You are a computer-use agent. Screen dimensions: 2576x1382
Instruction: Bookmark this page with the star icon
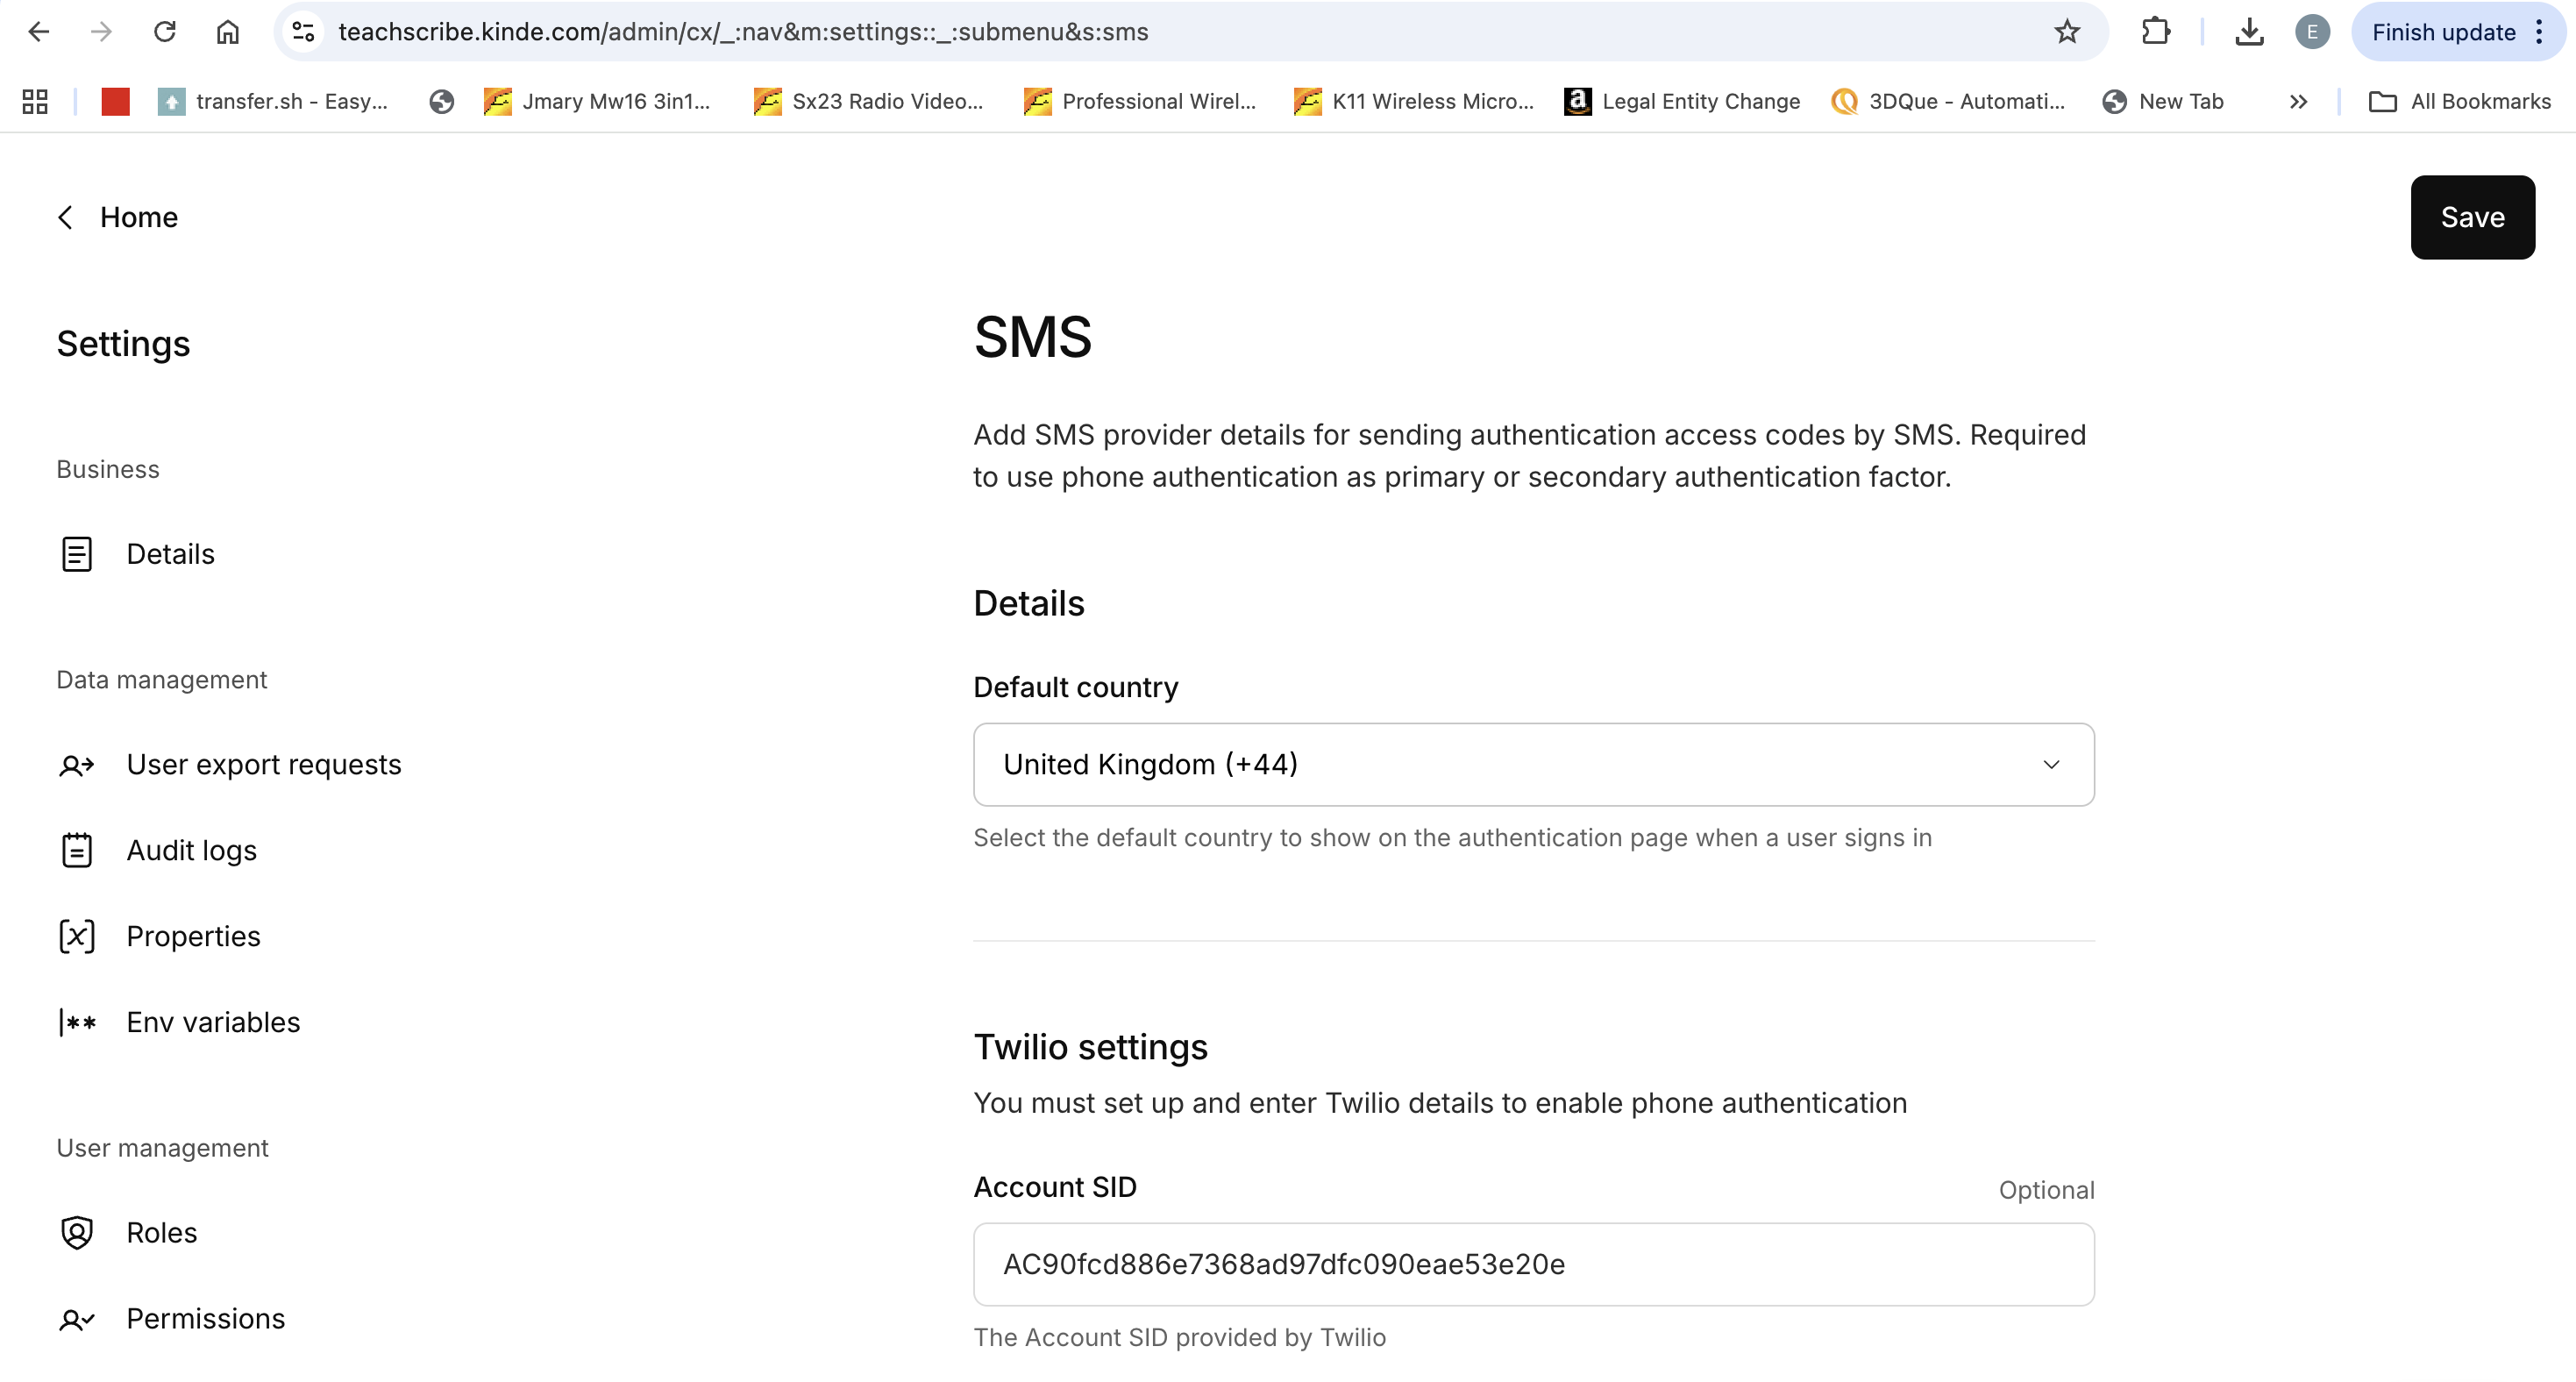tap(2067, 32)
